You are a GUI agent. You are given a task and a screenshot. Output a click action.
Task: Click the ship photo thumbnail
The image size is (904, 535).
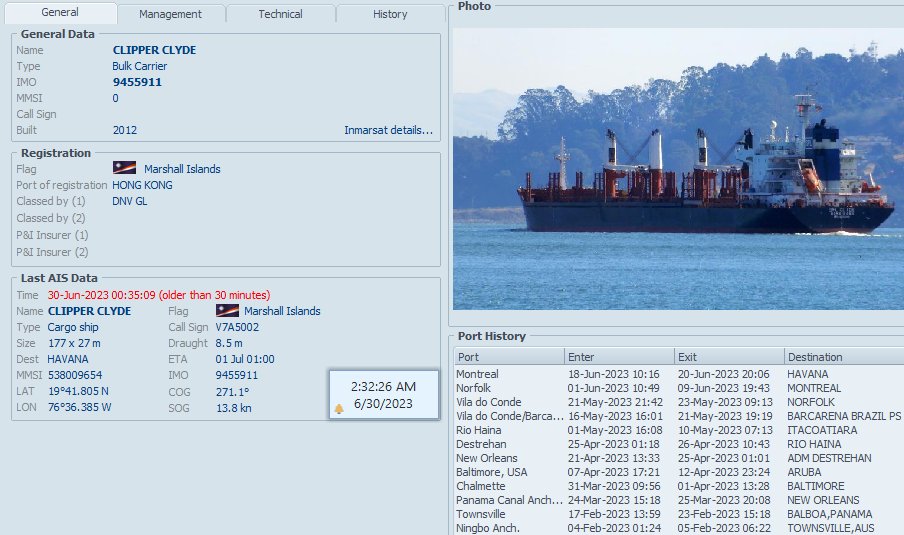(x=678, y=169)
